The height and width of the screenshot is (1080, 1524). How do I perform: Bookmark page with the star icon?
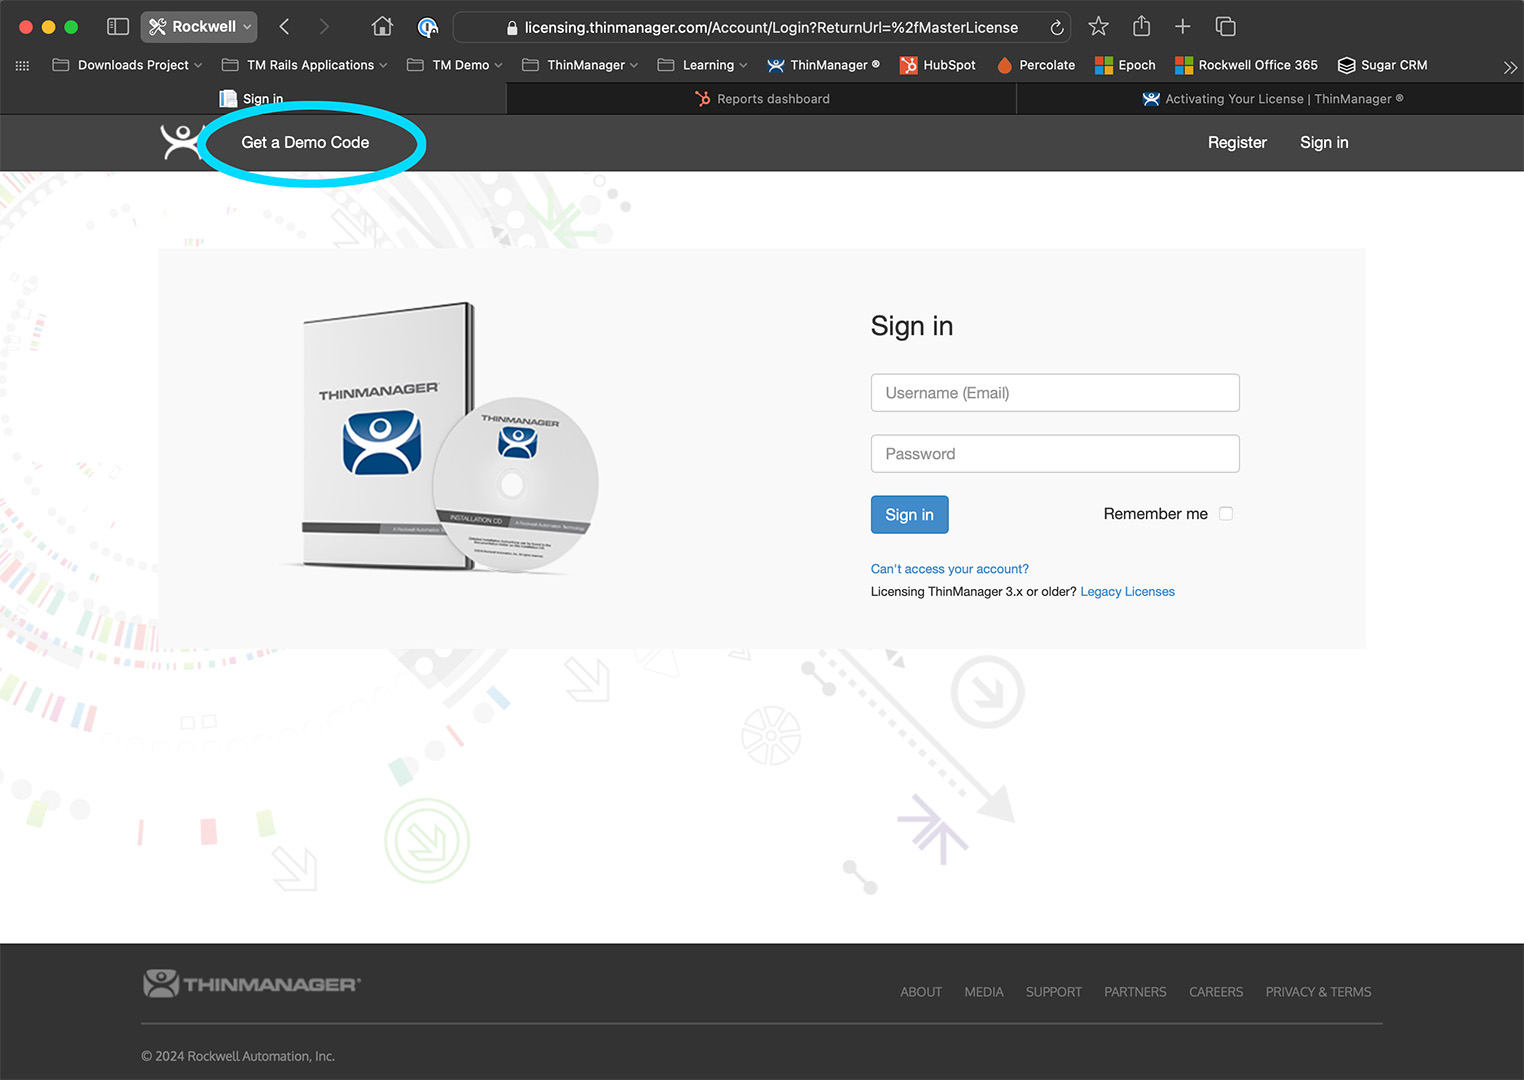point(1098,27)
